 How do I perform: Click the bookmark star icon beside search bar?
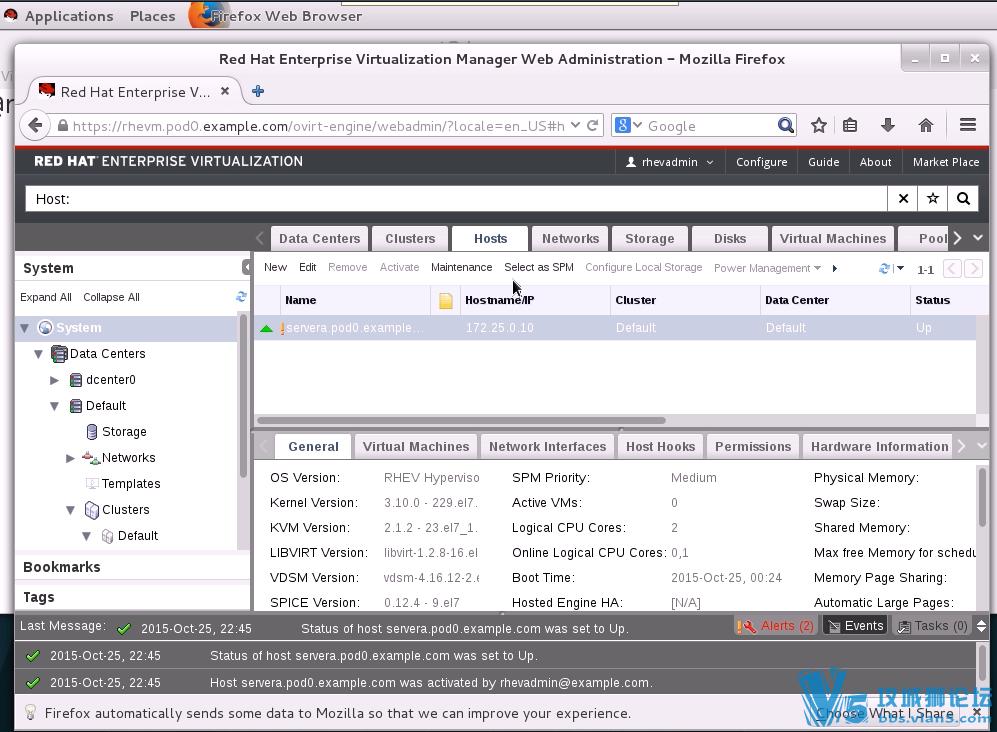pyautogui.click(x=933, y=199)
